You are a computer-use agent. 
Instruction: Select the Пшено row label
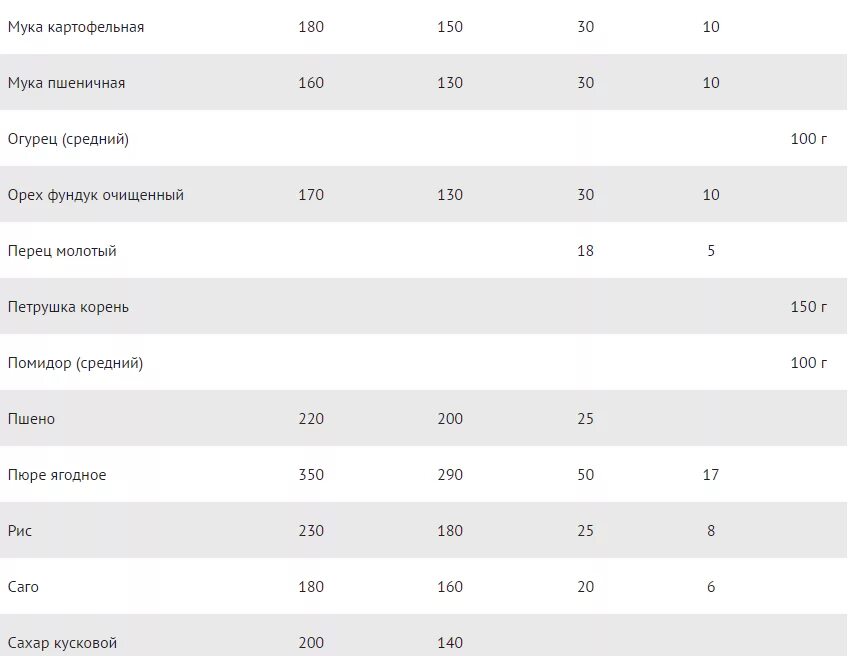pos(31,419)
